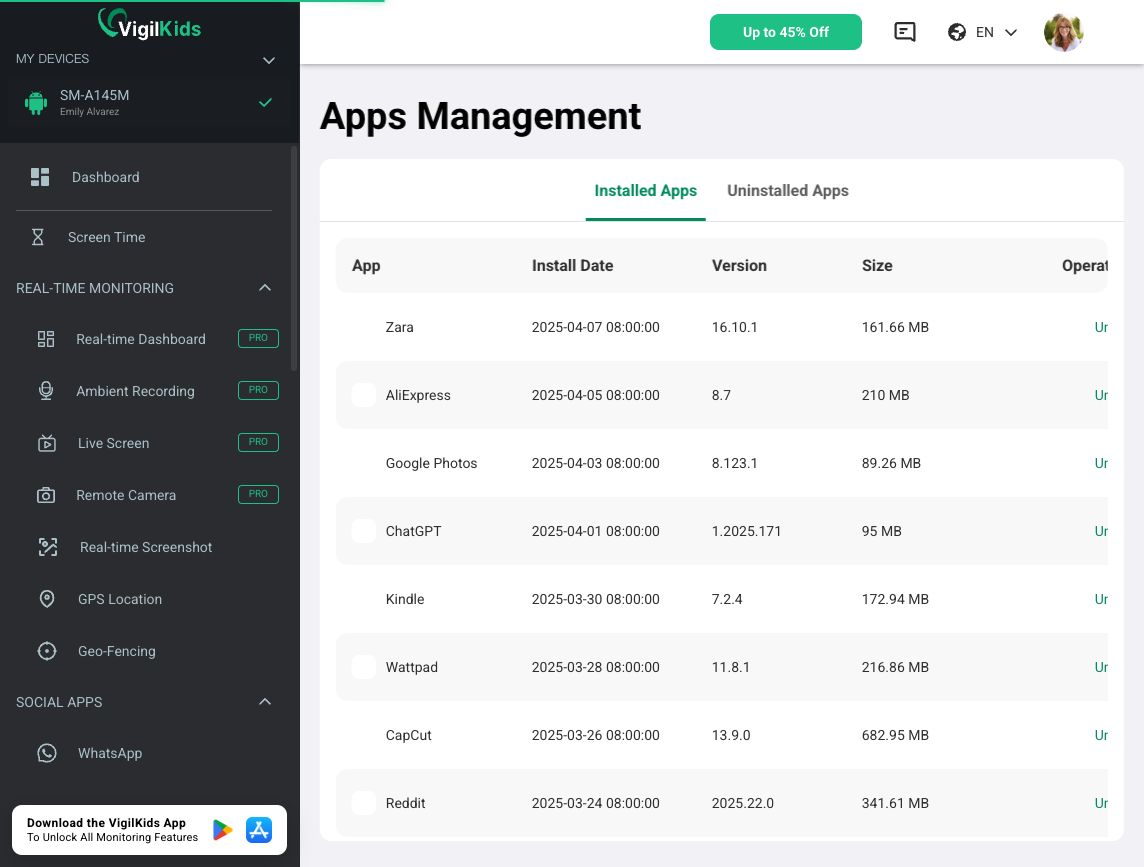Open the user profile avatar
The height and width of the screenshot is (867, 1144).
(x=1063, y=32)
